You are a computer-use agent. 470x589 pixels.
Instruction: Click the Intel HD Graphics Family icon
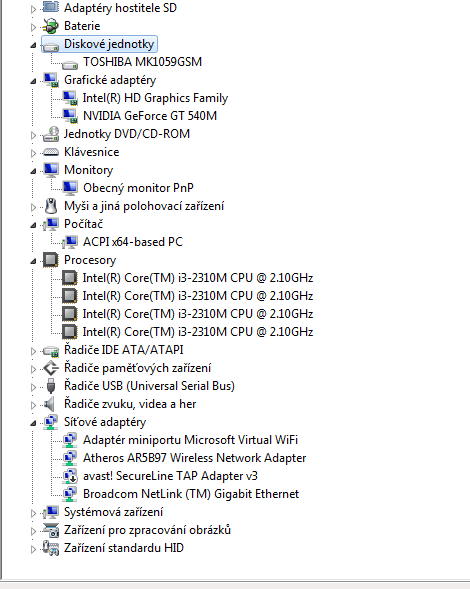click(70, 98)
